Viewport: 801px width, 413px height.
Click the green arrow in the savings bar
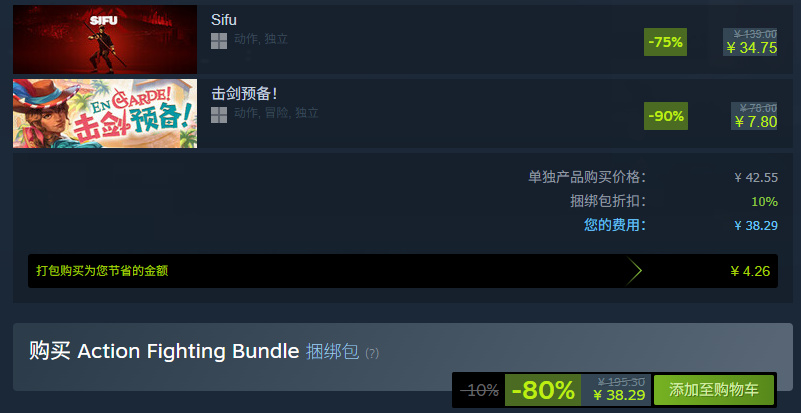[633, 271]
